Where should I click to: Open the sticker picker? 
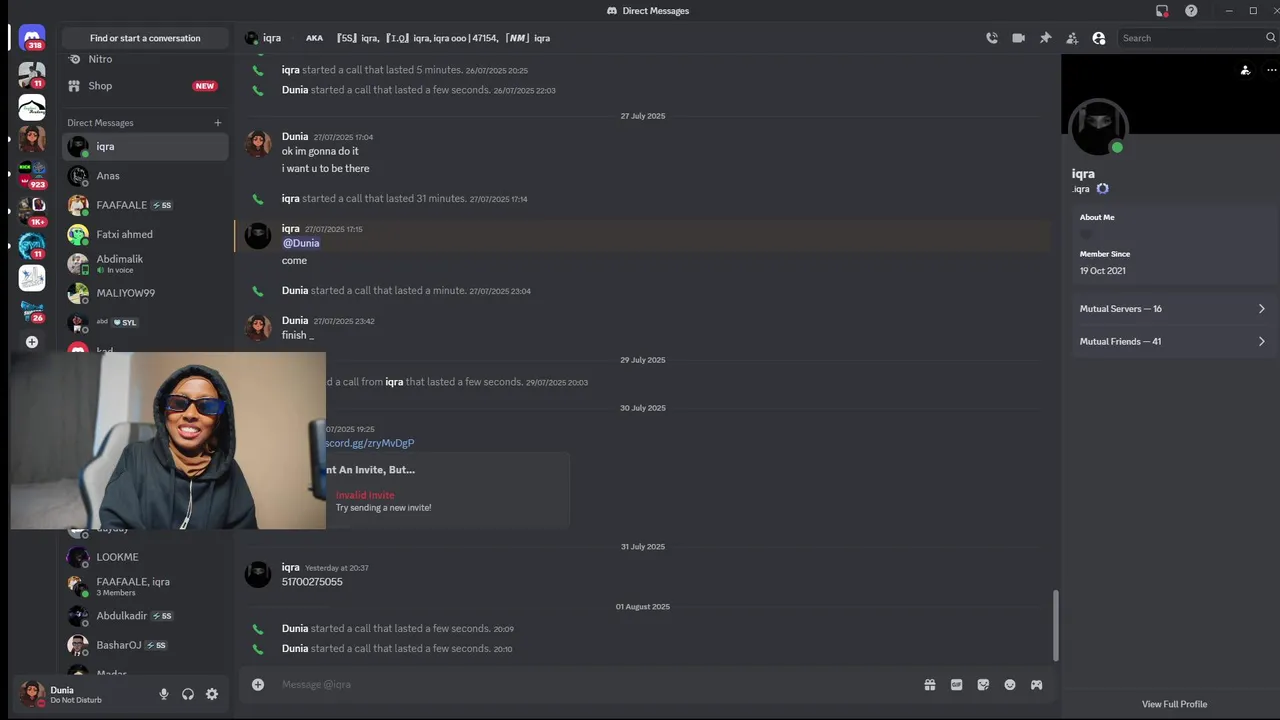tap(983, 685)
